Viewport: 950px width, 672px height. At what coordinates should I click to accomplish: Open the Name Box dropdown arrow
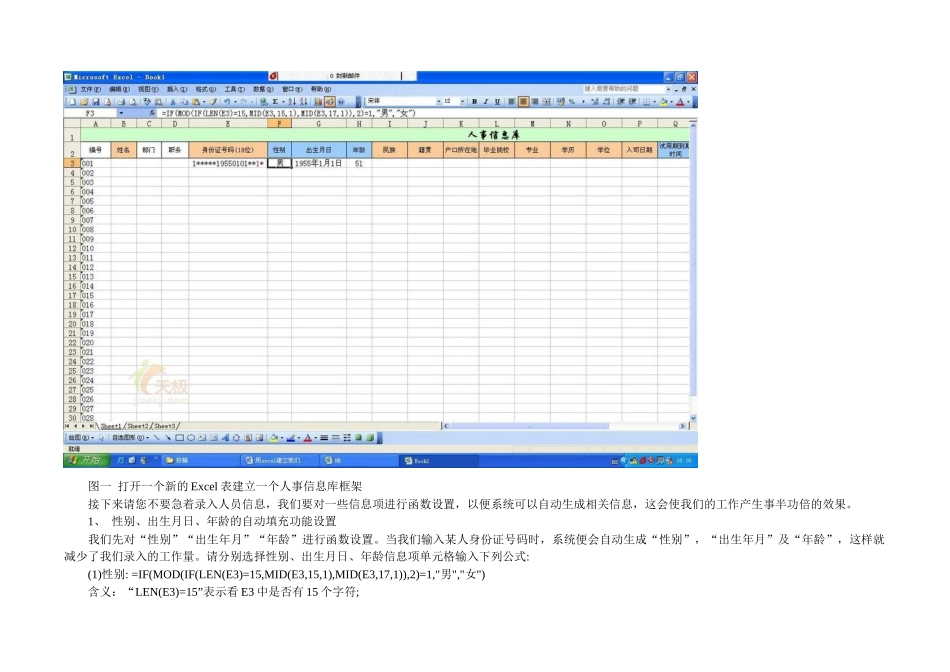[121, 113]
